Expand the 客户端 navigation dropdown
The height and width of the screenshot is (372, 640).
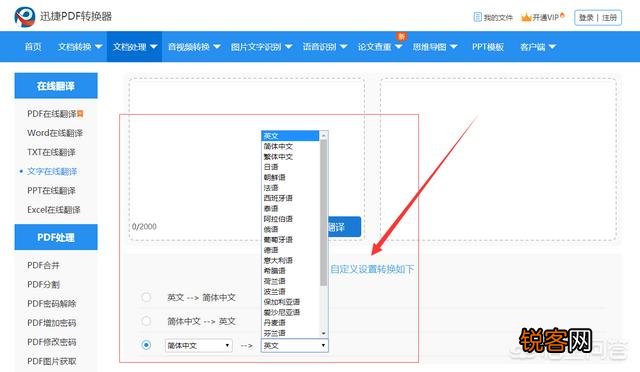click(538, 47)
